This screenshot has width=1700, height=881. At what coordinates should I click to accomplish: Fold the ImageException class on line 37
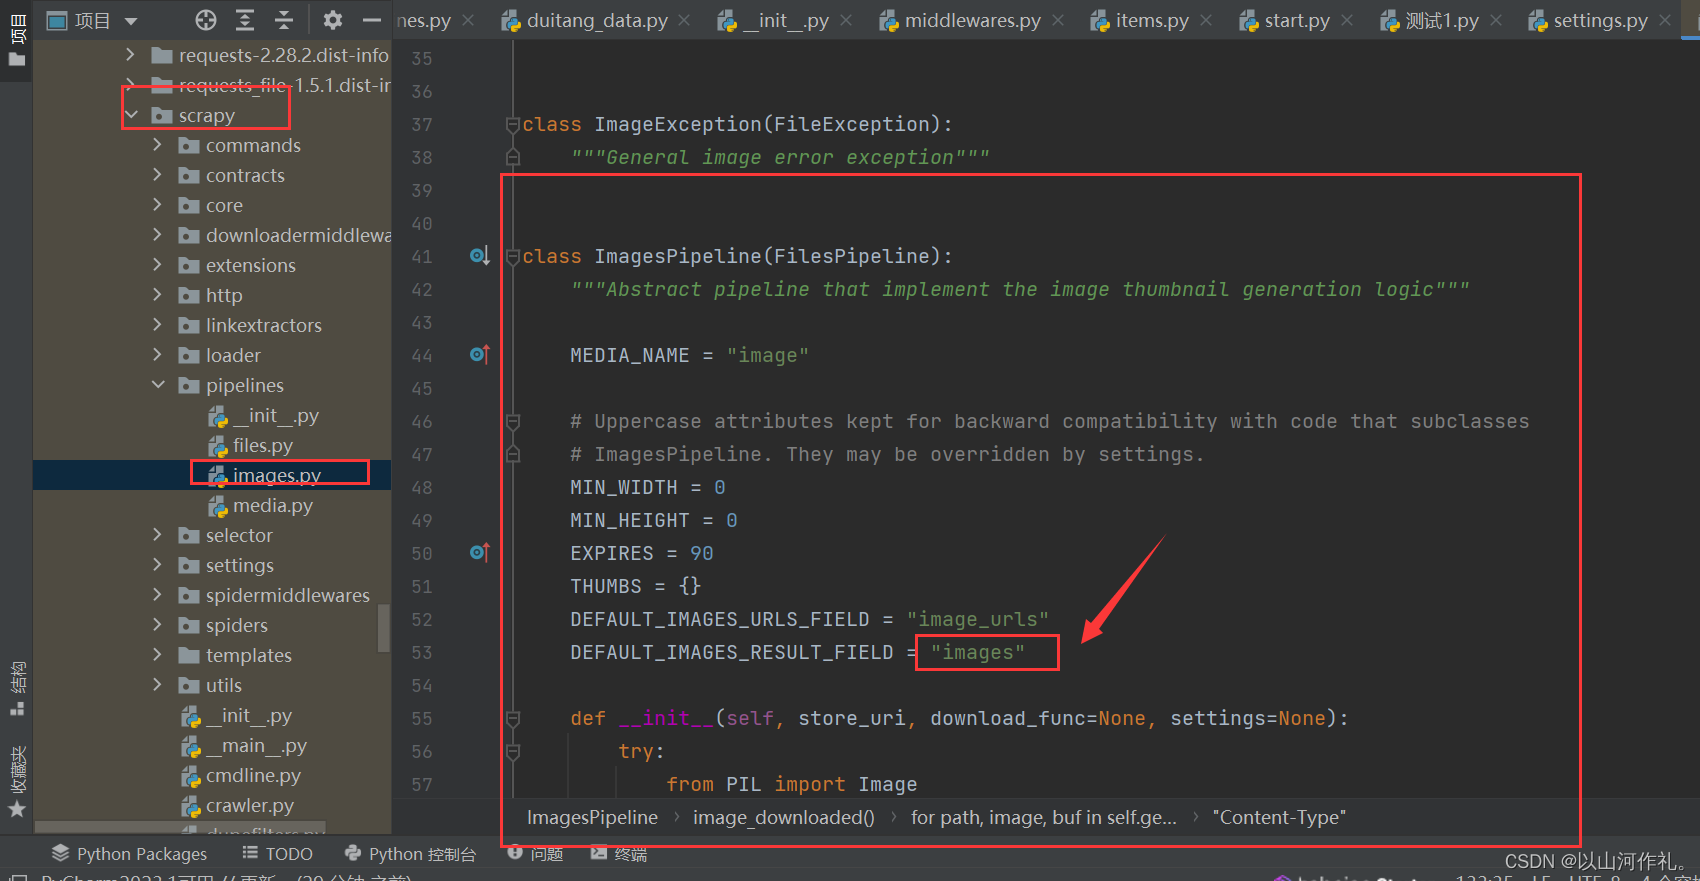click(513, 124)
